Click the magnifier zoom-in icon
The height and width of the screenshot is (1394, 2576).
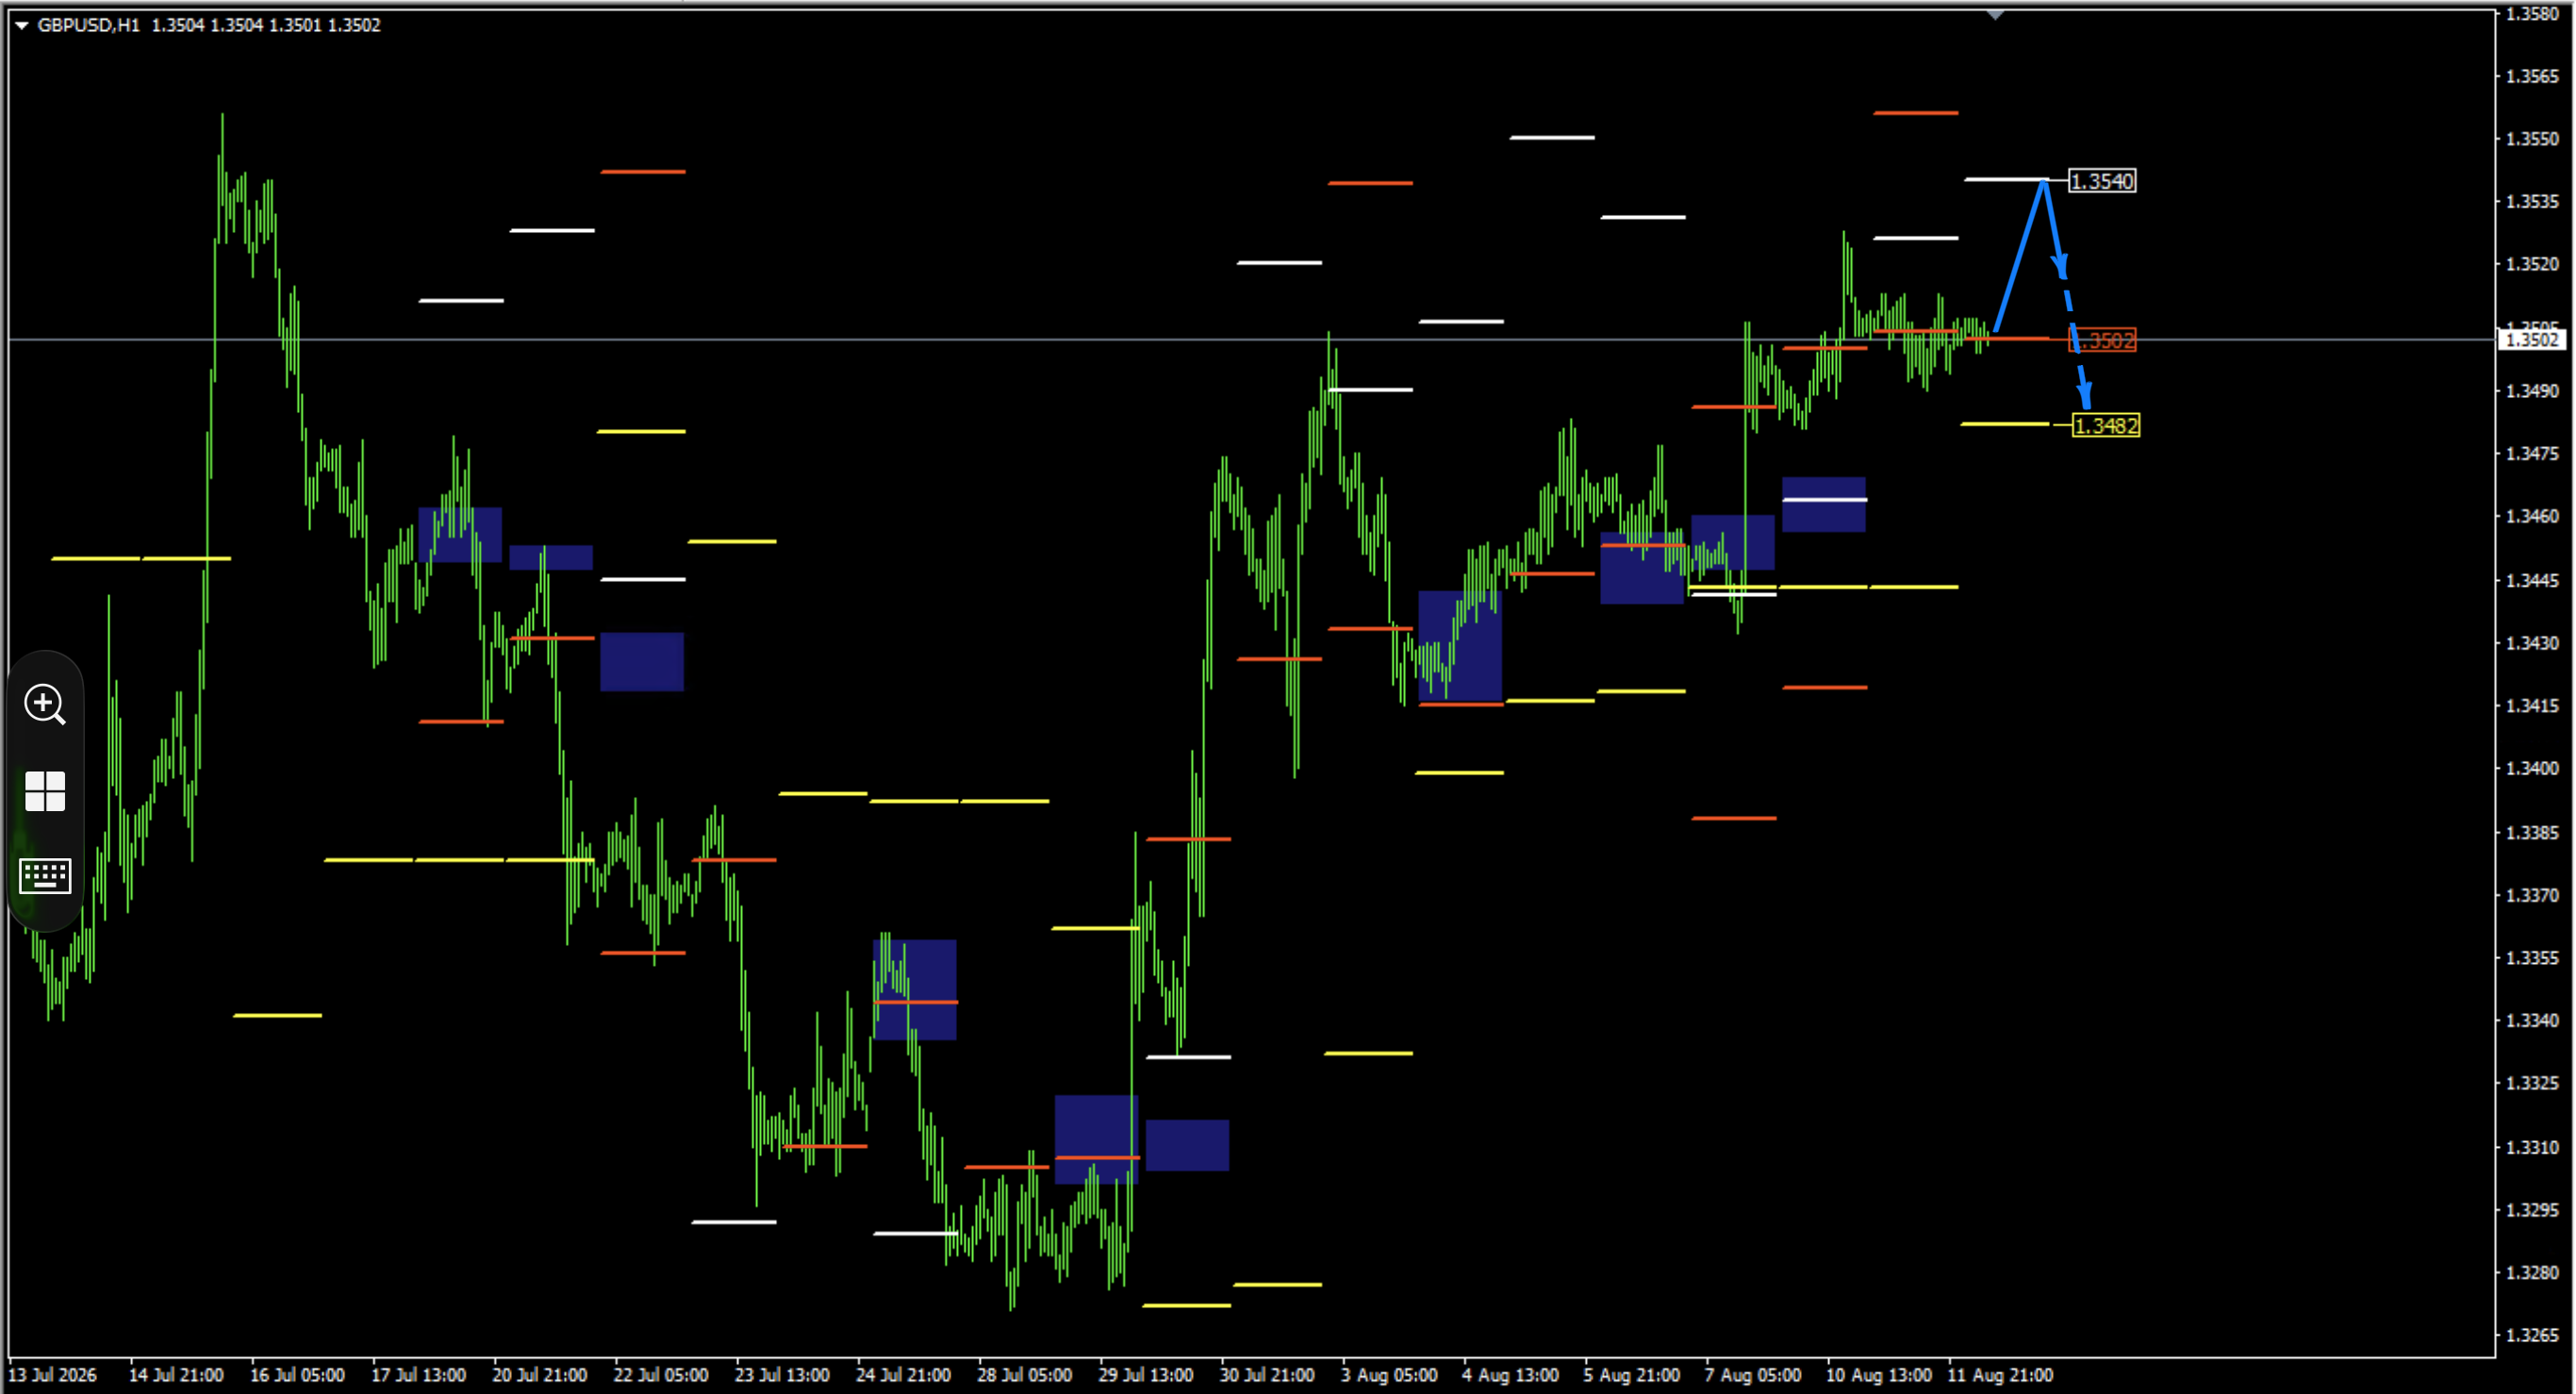[45, 705]
